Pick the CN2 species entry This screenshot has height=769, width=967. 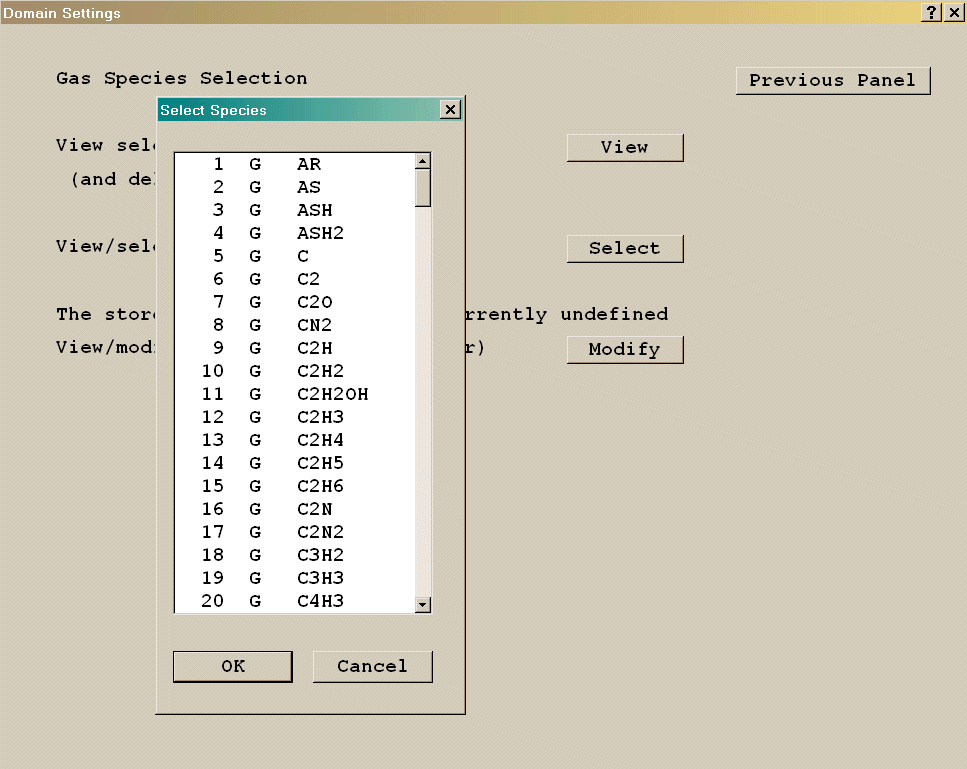click(314, 325)
